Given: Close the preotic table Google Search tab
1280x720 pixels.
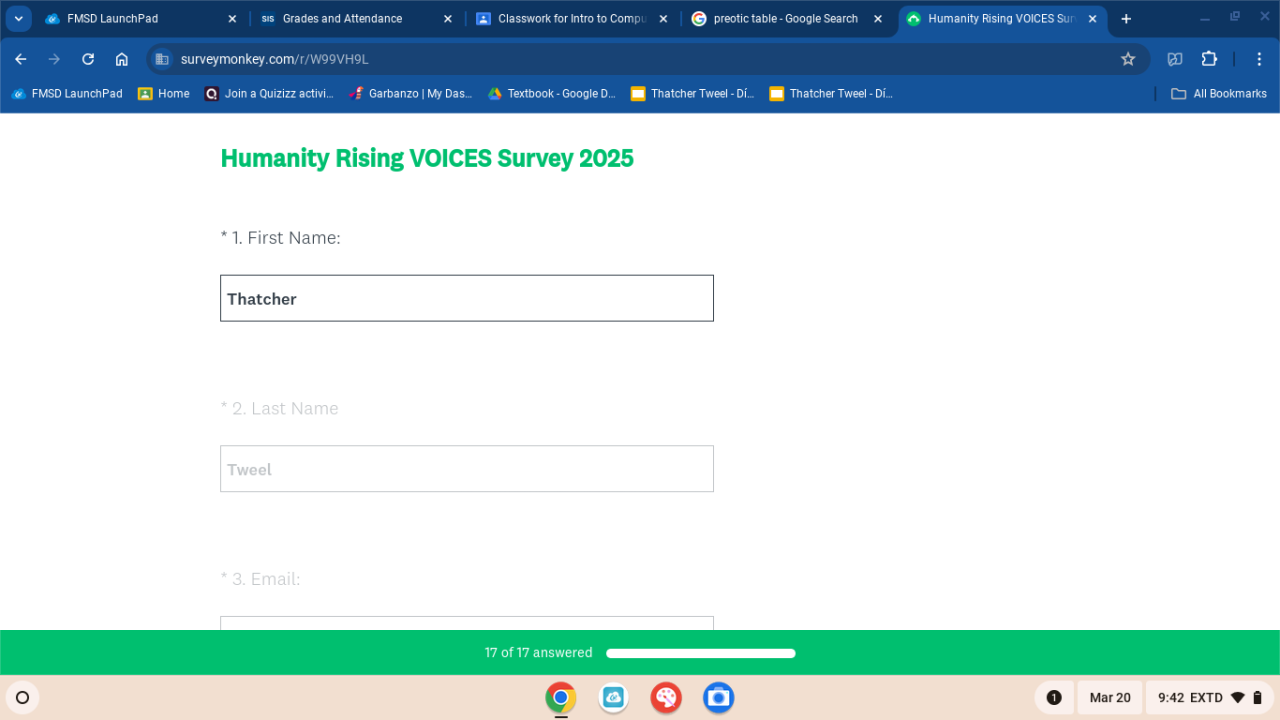Looking at the screenshot, I should pos(878,19).
